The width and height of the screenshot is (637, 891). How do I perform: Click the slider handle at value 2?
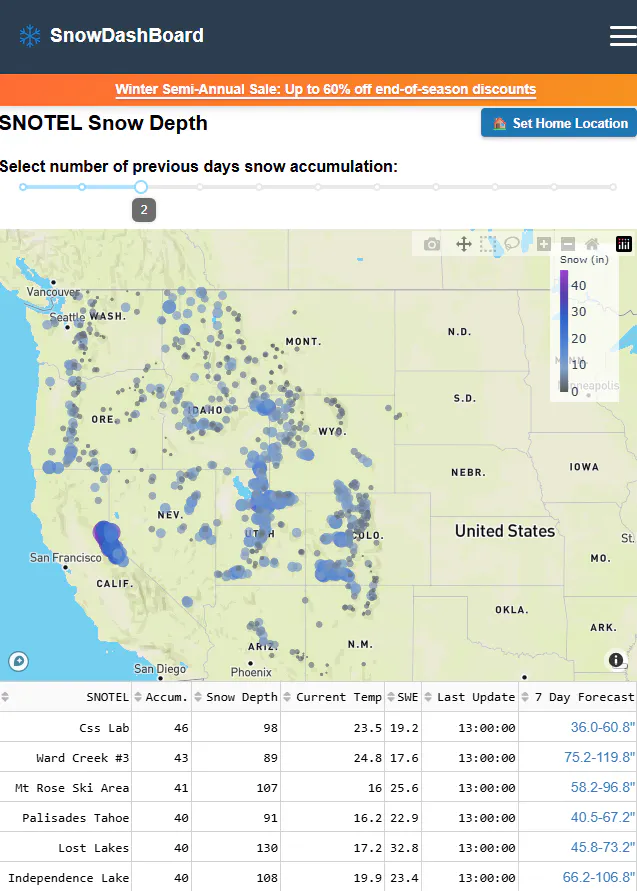click(x=141, y=187)
